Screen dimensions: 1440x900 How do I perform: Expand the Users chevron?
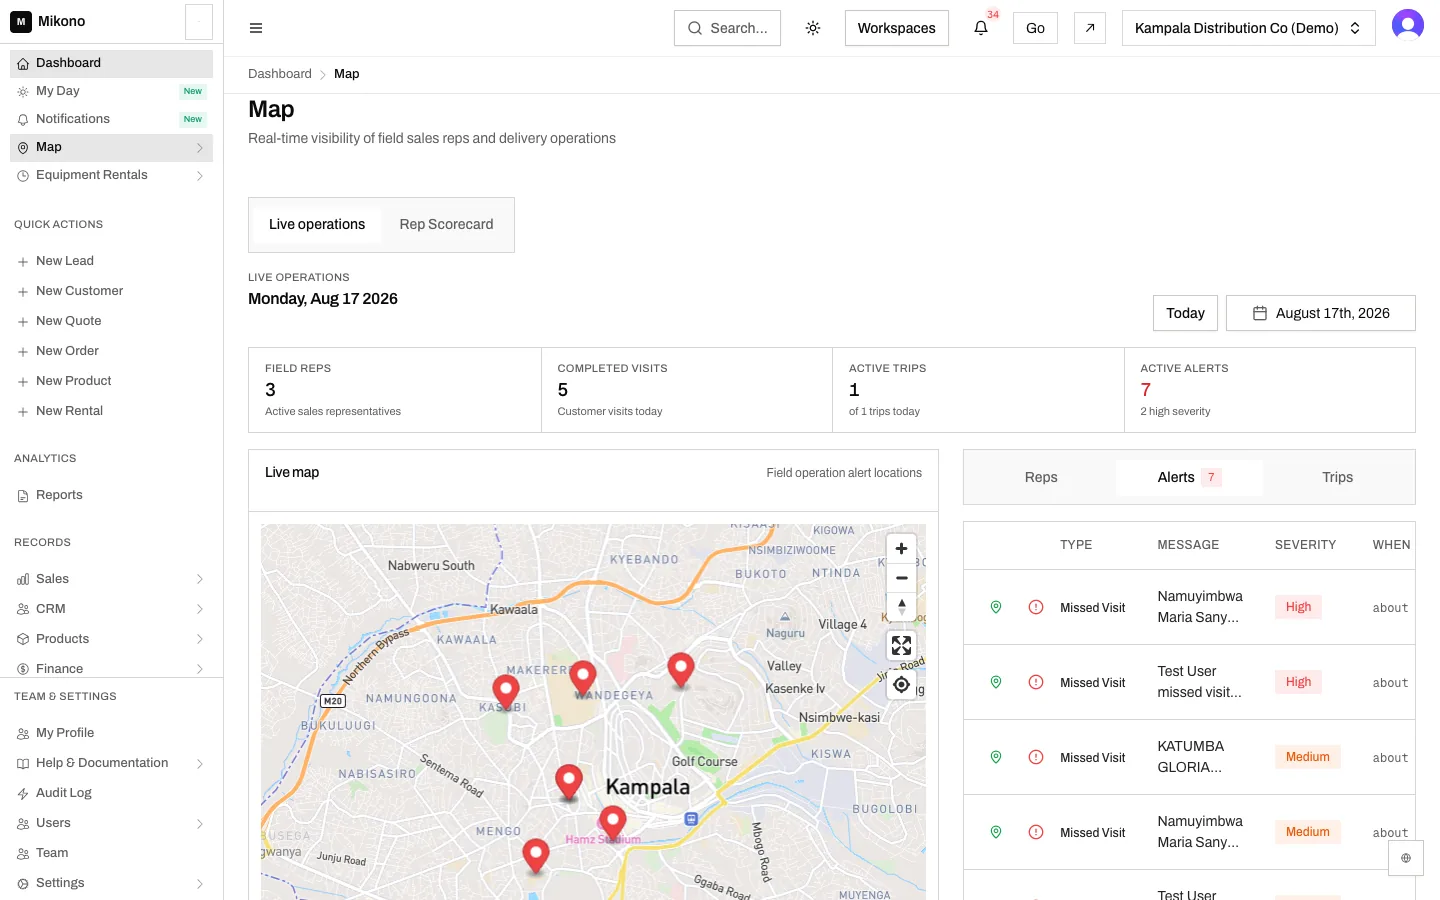point(200,823)
